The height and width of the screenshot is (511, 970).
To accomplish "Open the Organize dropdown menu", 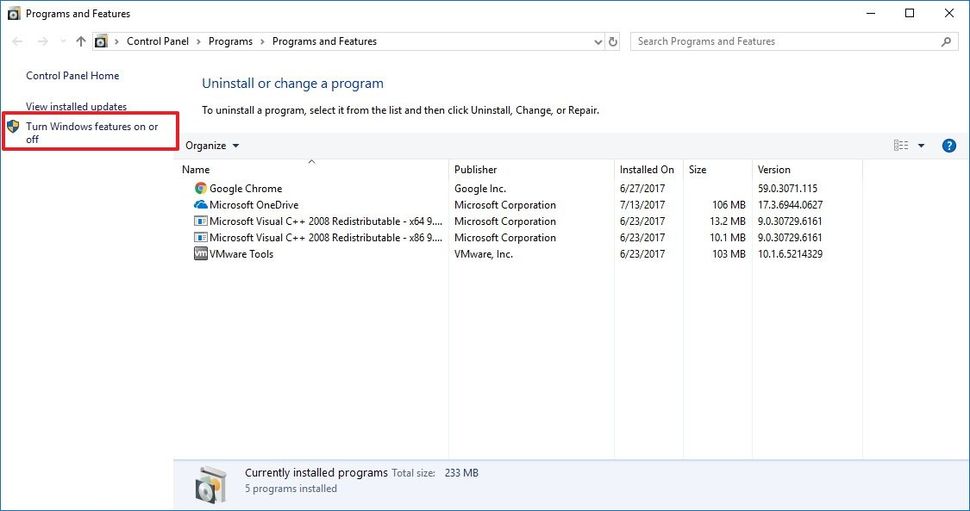I will (212, 146).
